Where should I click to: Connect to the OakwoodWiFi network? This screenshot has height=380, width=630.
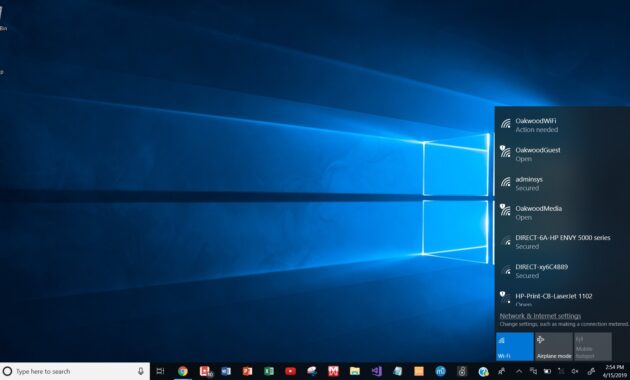[x=562, y=125]
